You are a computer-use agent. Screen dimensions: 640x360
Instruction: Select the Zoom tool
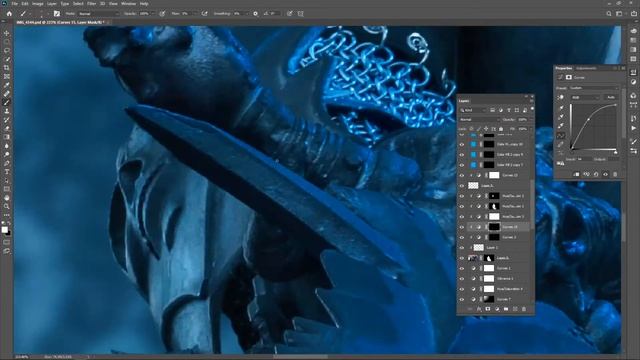pyautogui.click(x=7, y=207)
